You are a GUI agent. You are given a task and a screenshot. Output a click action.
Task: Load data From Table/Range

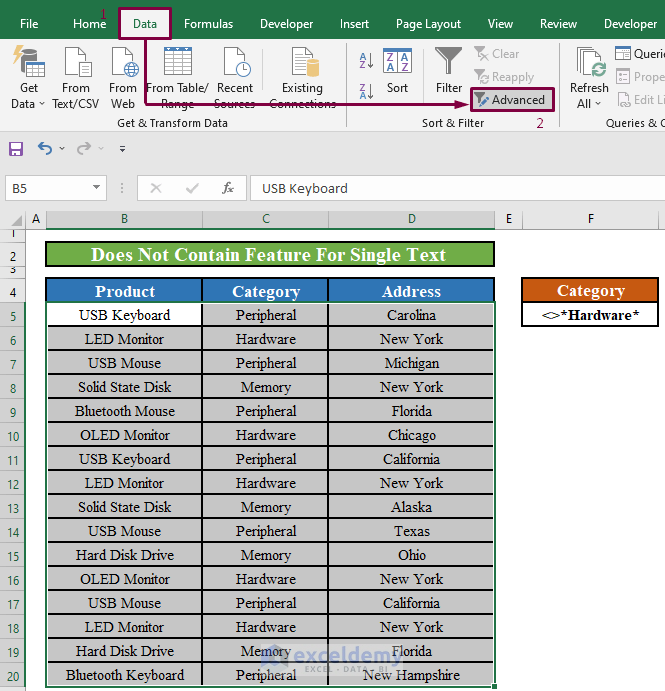pos(177,78)
